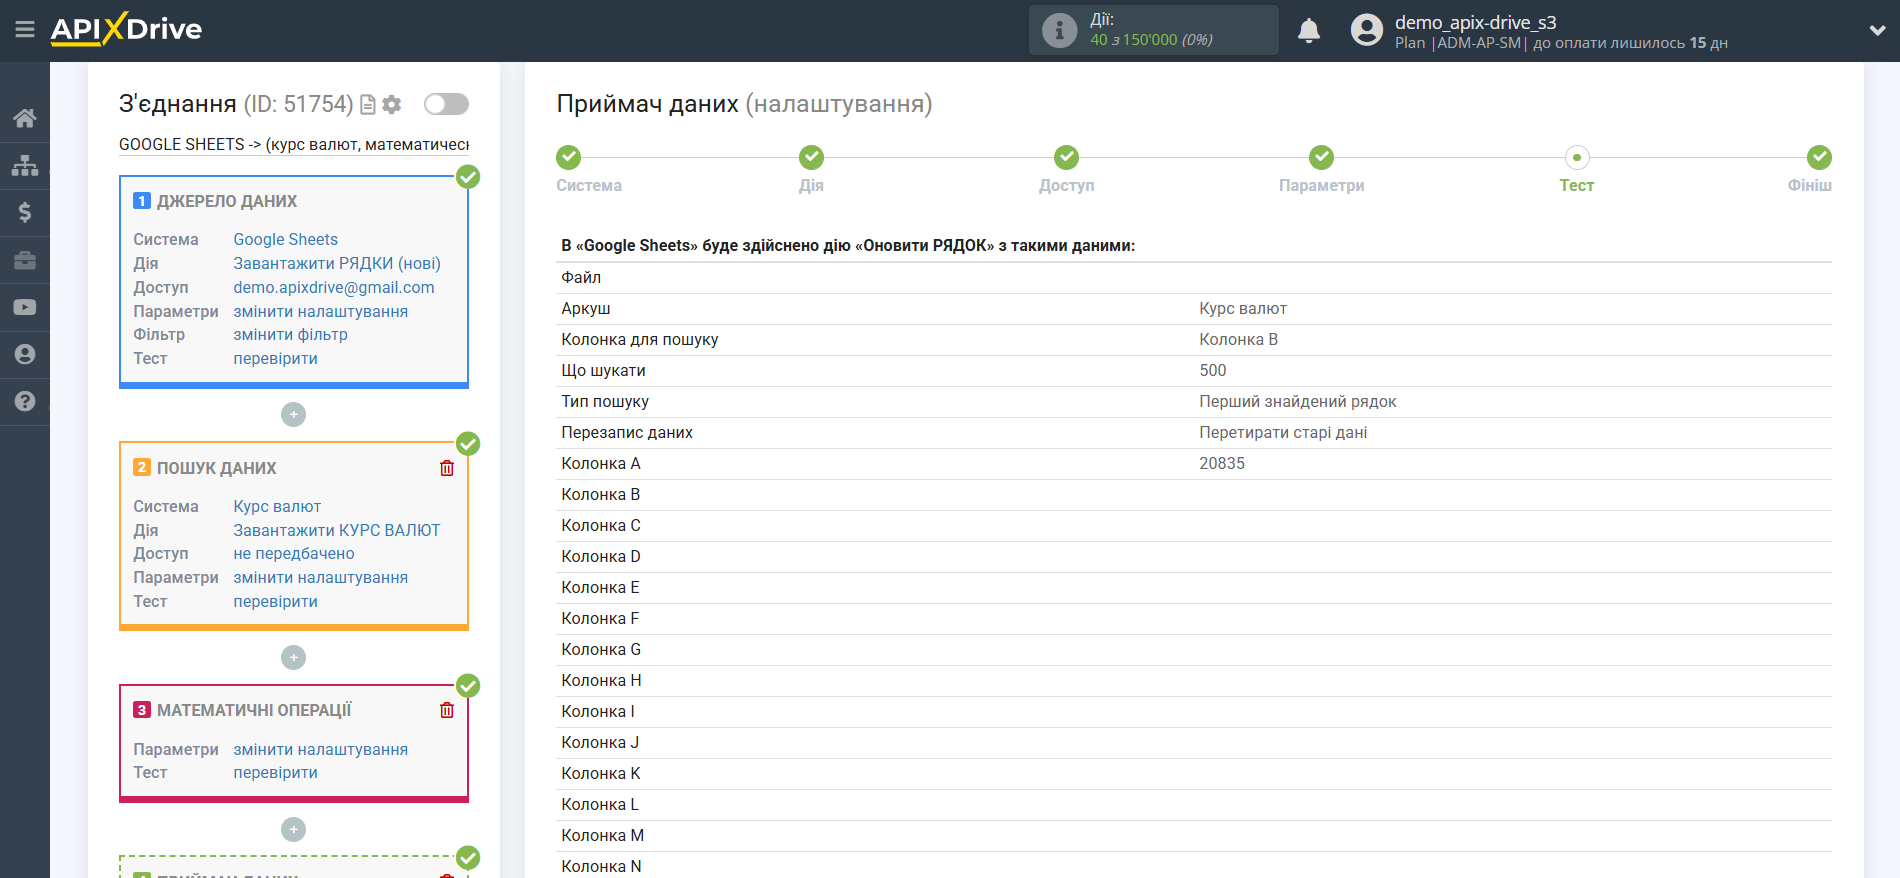Viewport: 1900px width, 878px height.
Task: Click demo.apixdrive@gmail.com access link
Action: tap(334, 287)
